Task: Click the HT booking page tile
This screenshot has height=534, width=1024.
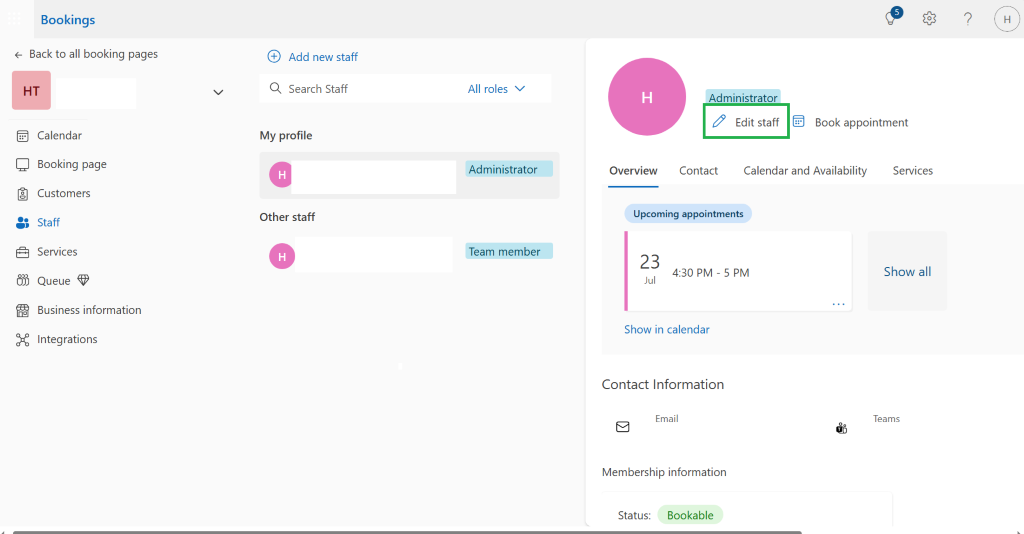Action: click(x=31, y=91)
